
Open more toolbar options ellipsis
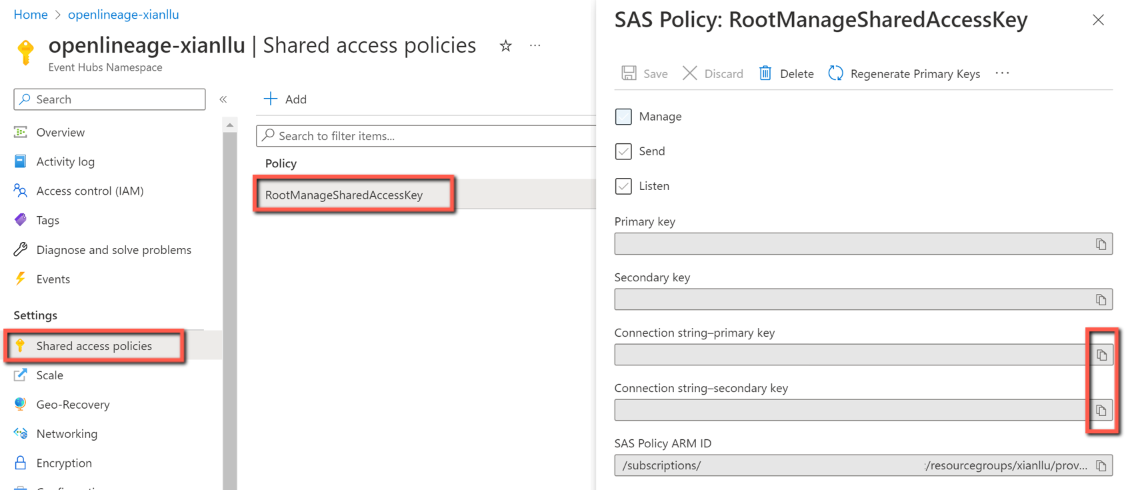coord(1002,73)
